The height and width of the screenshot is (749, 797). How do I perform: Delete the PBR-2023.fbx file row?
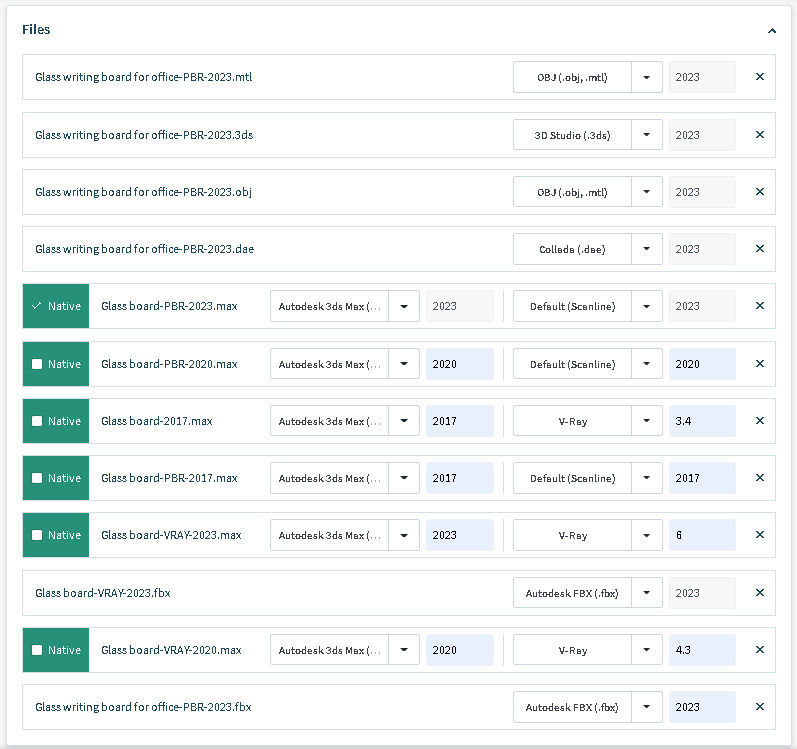point(760,707)
